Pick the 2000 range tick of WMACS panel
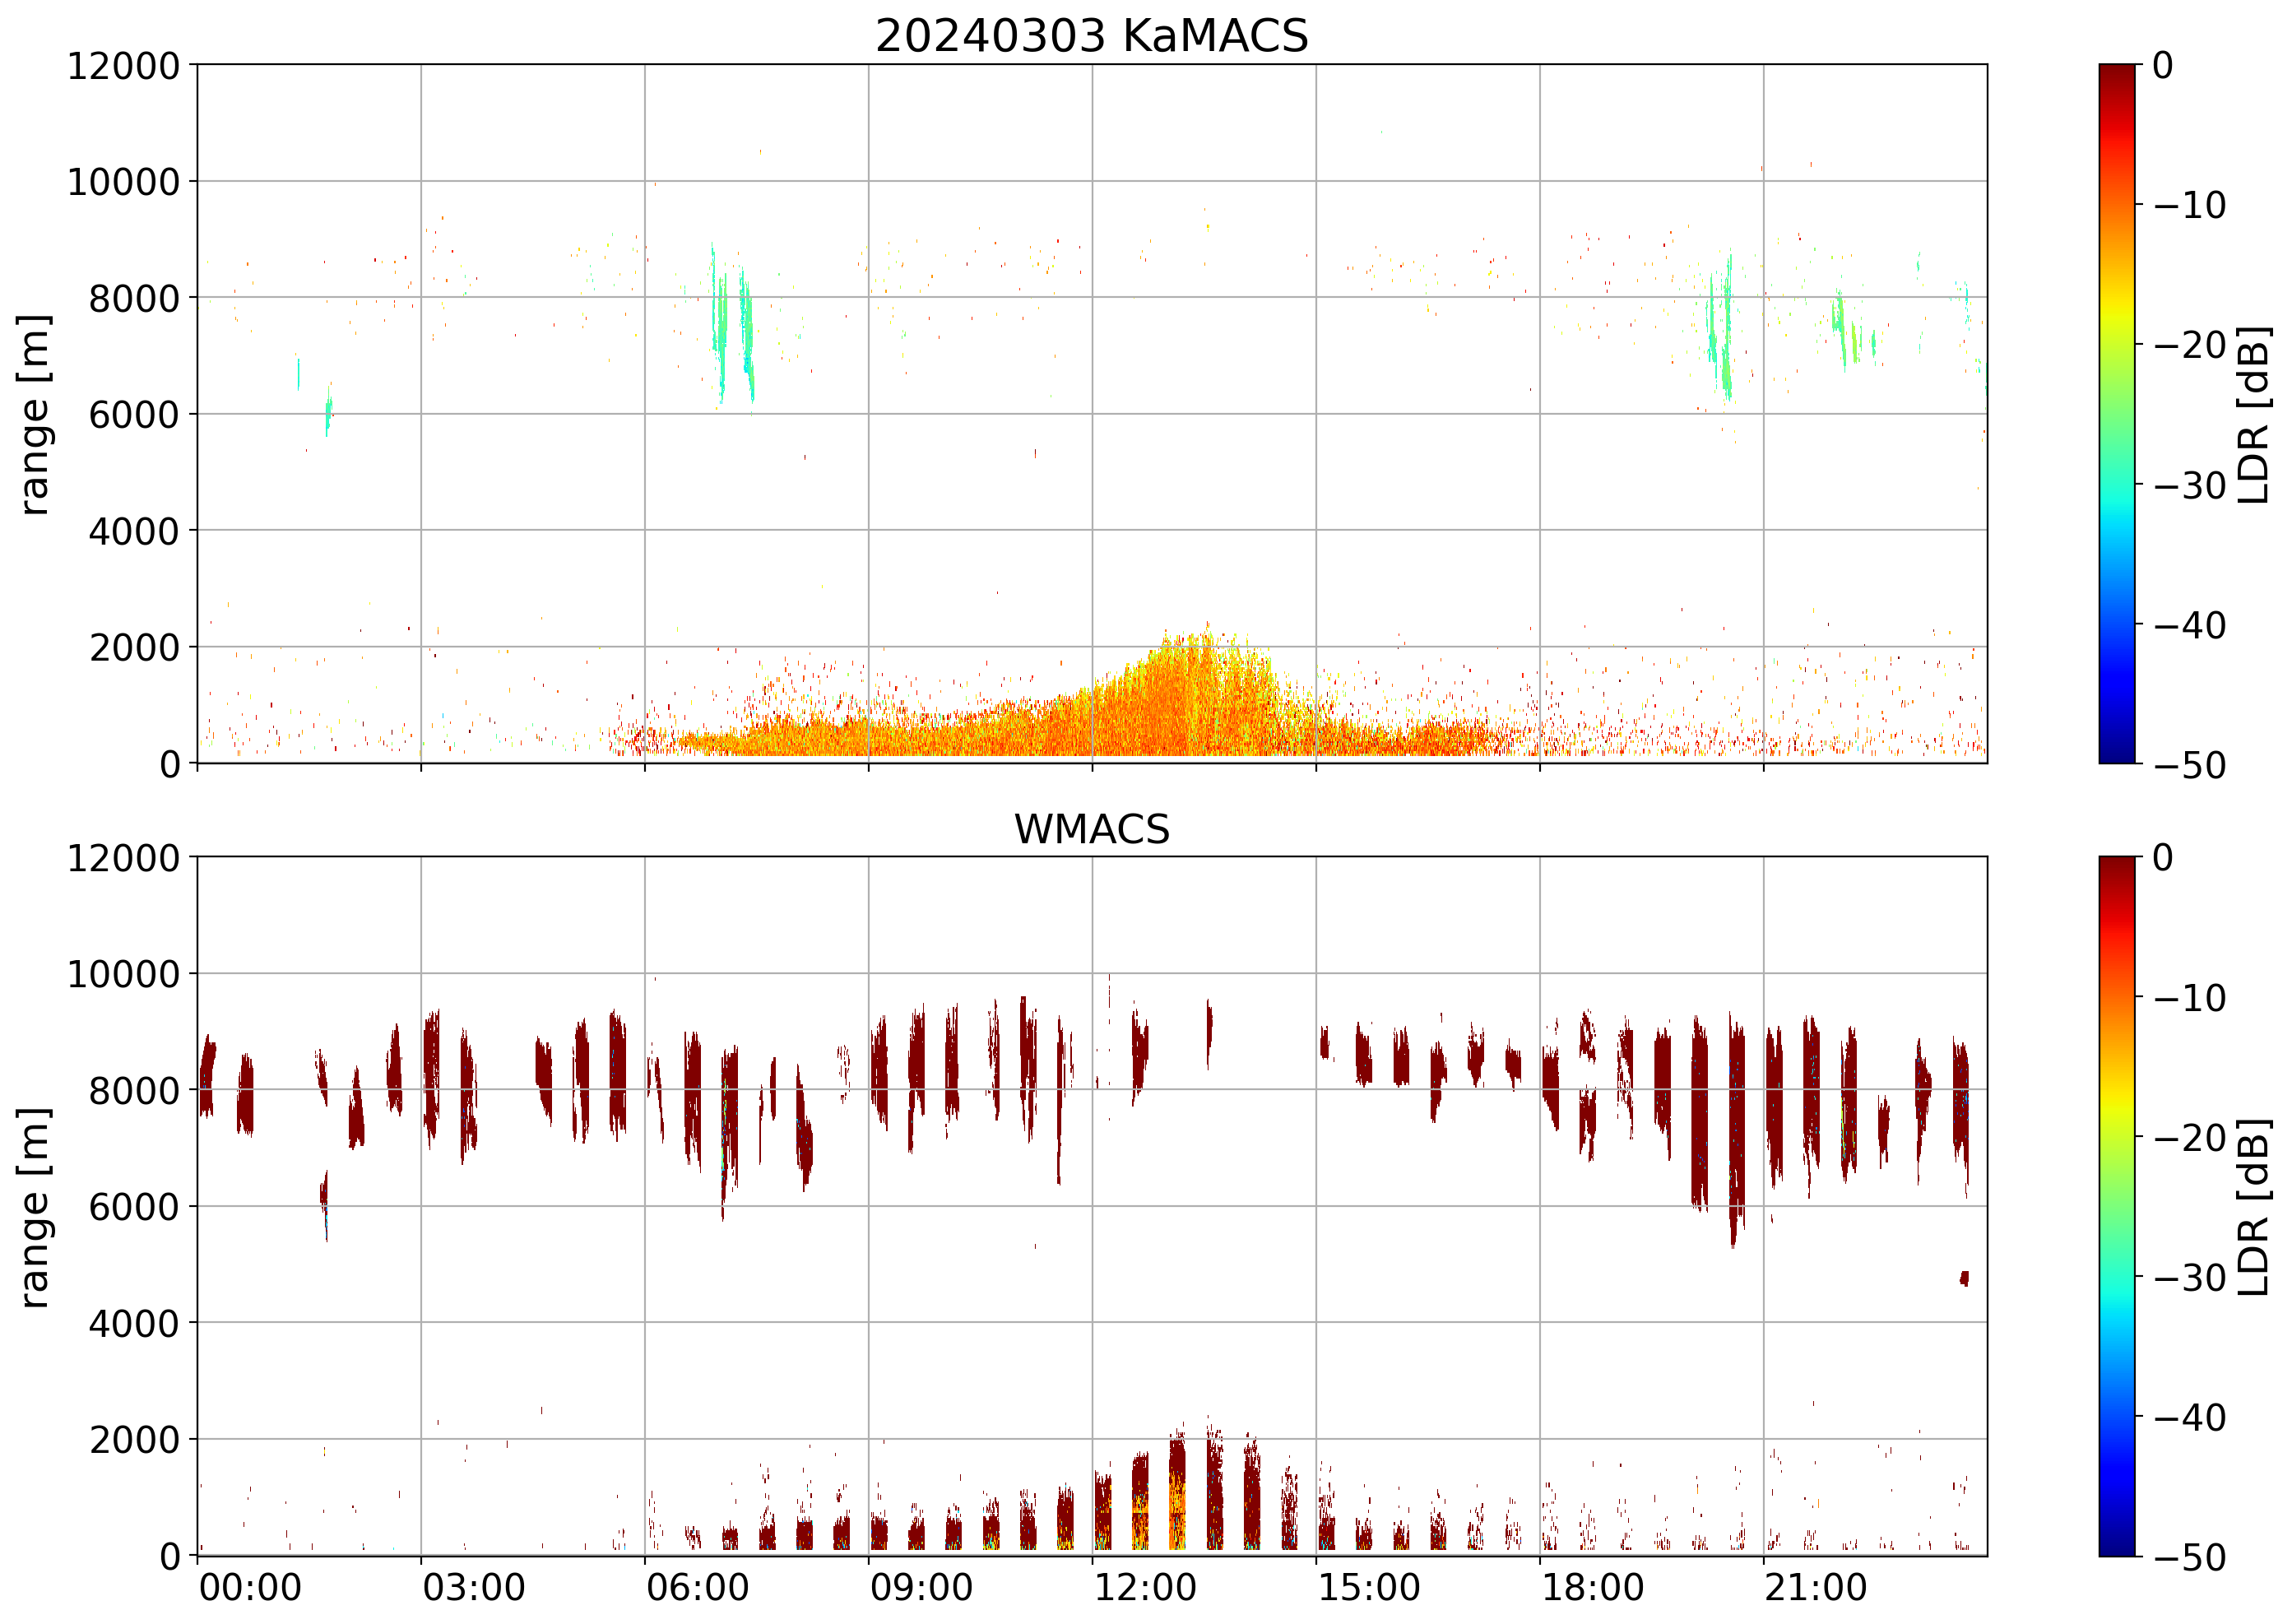 pyautogui.click(x=135, y=1440)
